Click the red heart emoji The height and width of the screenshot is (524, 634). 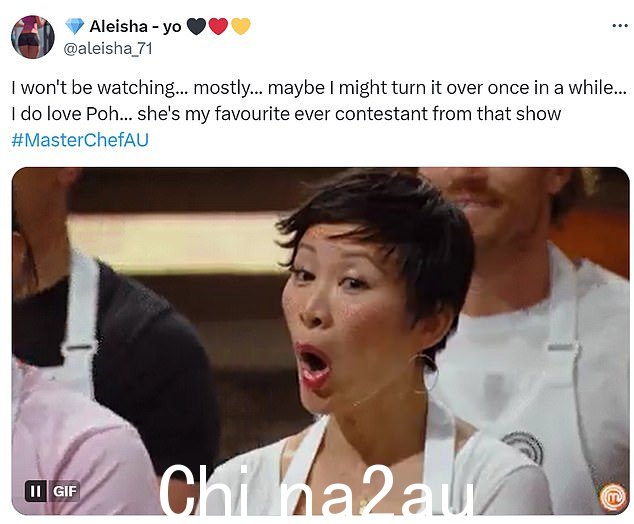(218, 26)
